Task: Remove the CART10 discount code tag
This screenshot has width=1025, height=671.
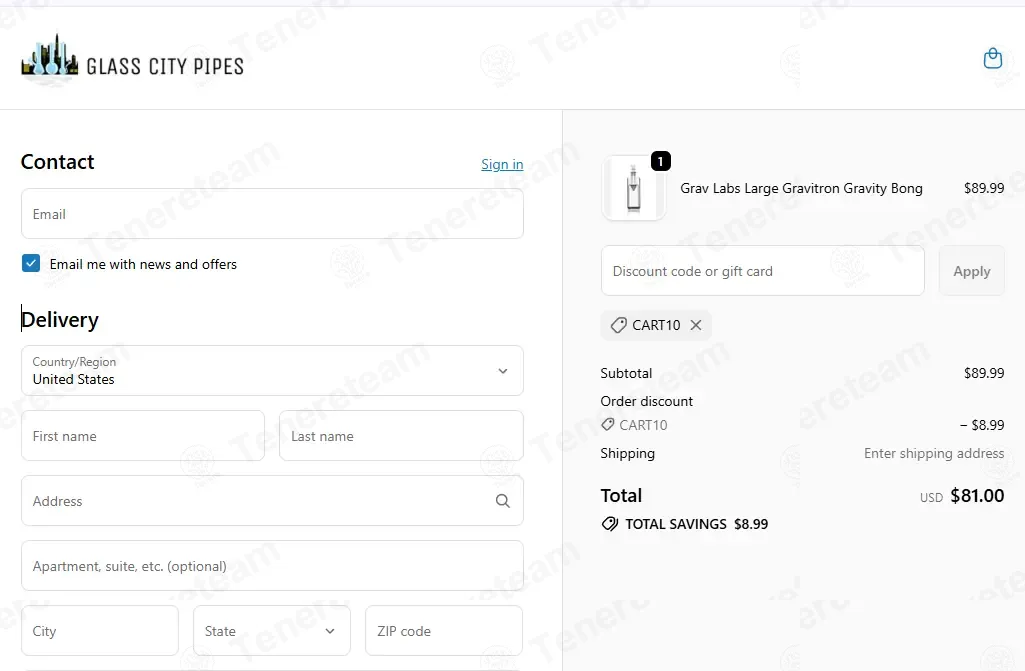Action: [x=696, y=325]
